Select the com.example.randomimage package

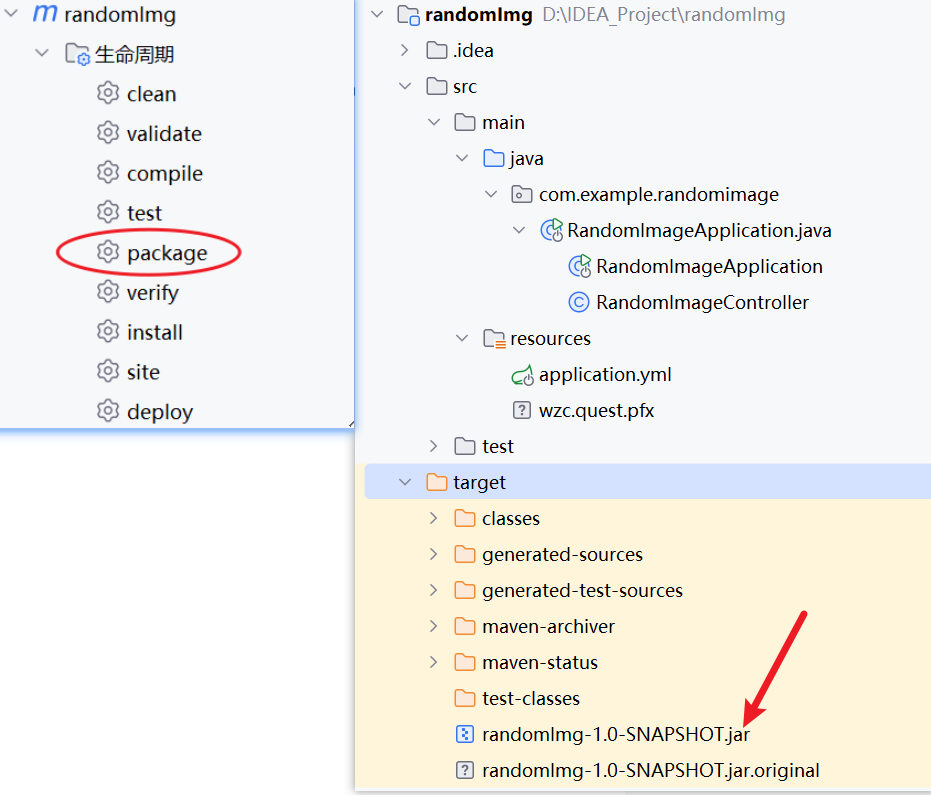tap(658, 195)
